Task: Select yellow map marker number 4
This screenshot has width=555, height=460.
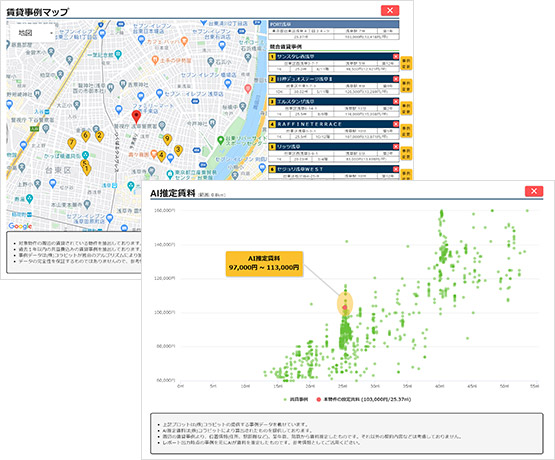Action: pyautogui.click(x=161, y=156)
